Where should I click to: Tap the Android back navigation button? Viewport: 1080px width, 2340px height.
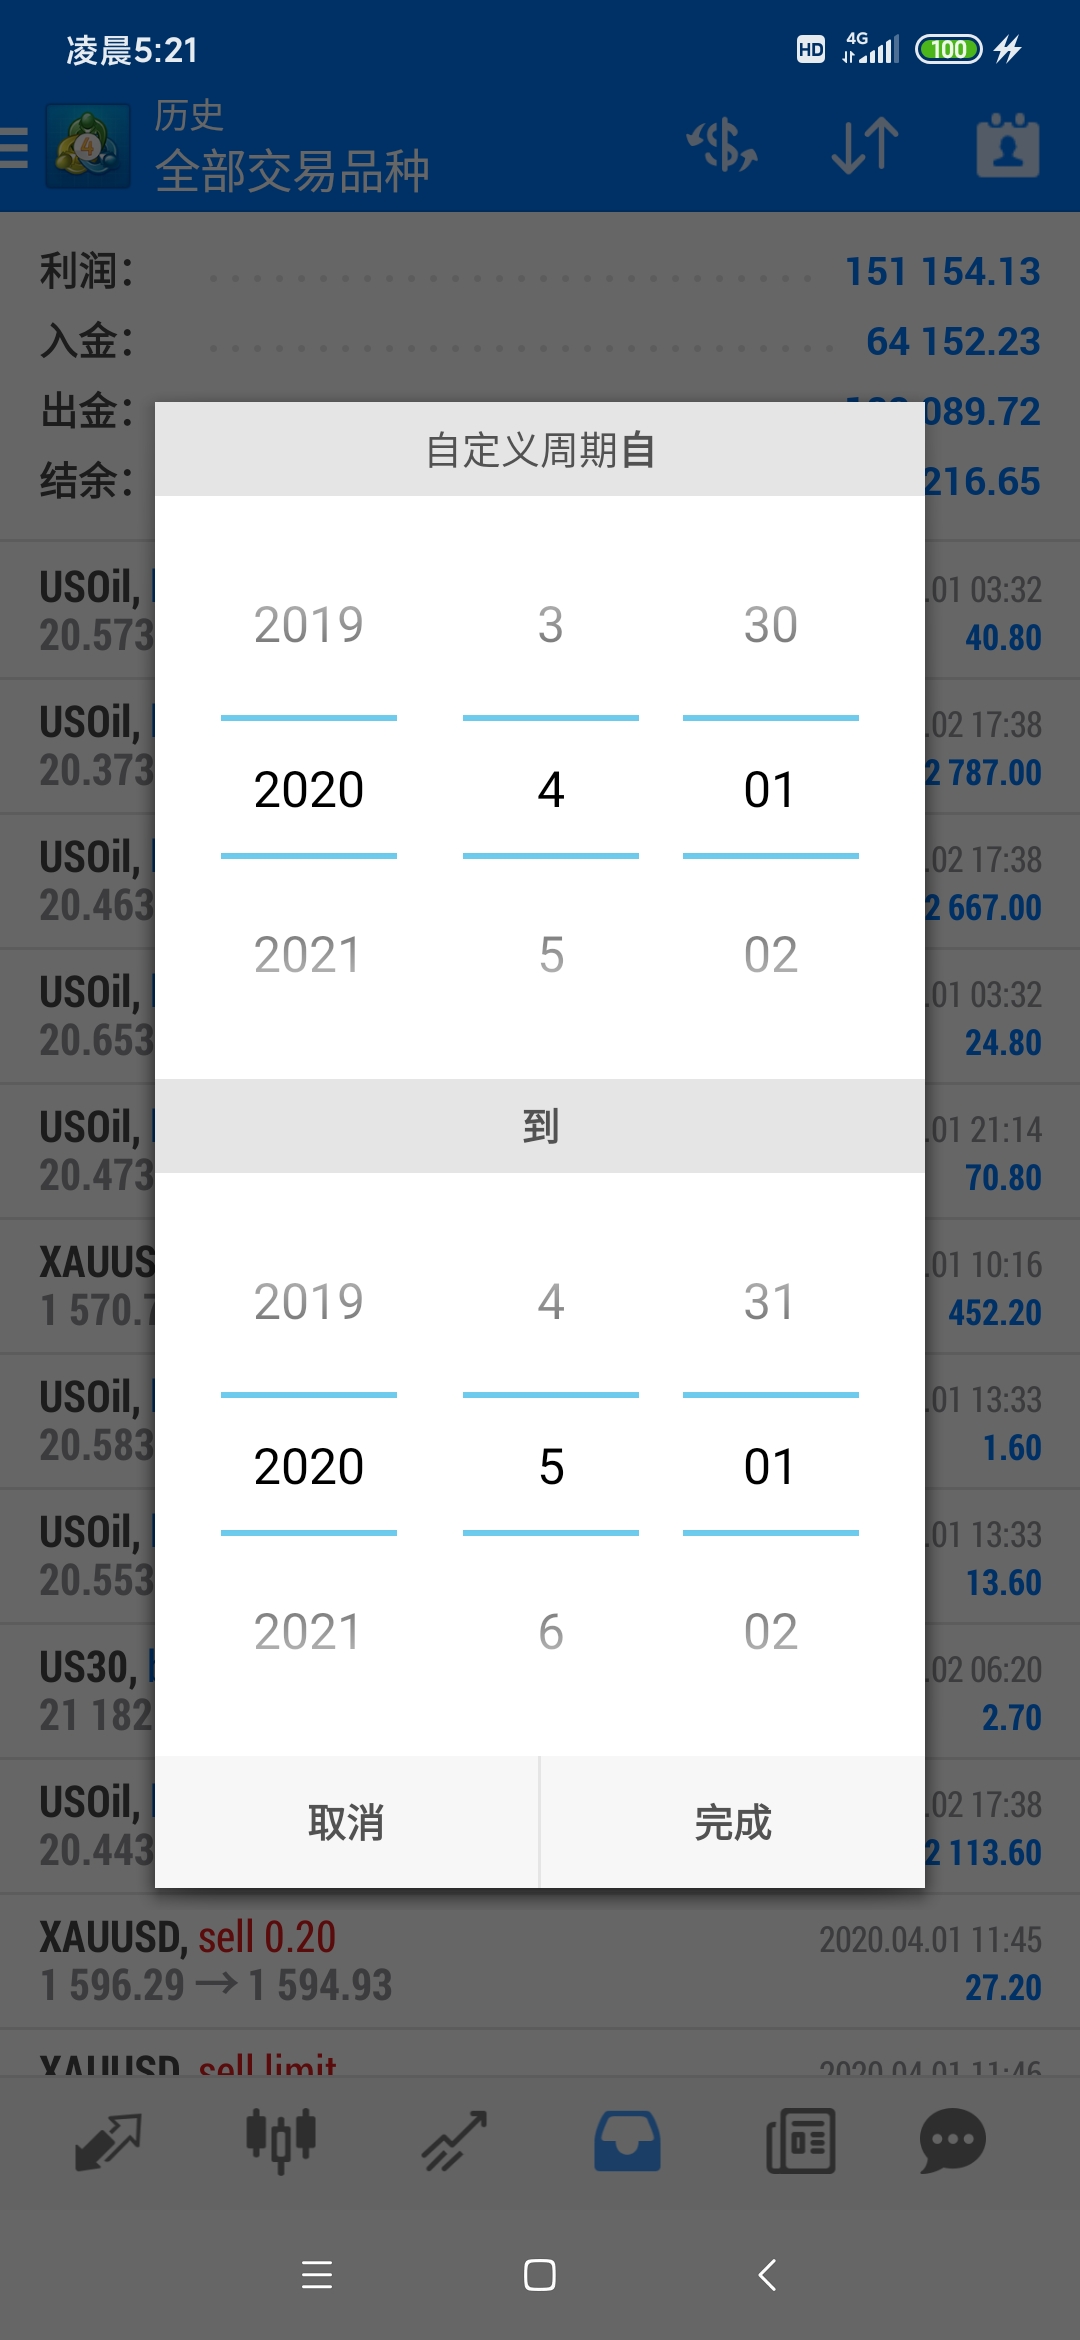tap(767, 2275)
